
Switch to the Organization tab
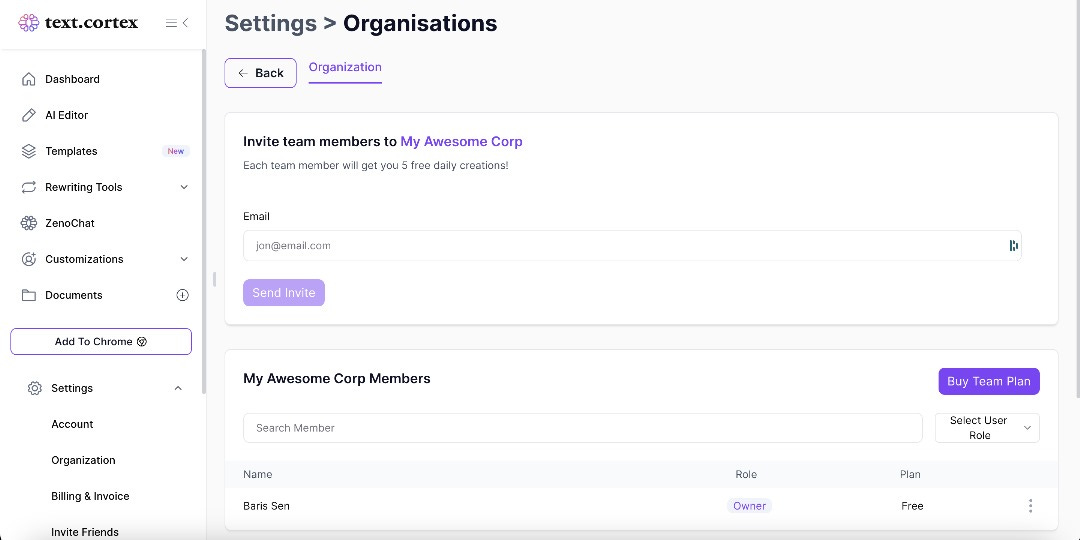pyautogui.click(x=345, y=68)
